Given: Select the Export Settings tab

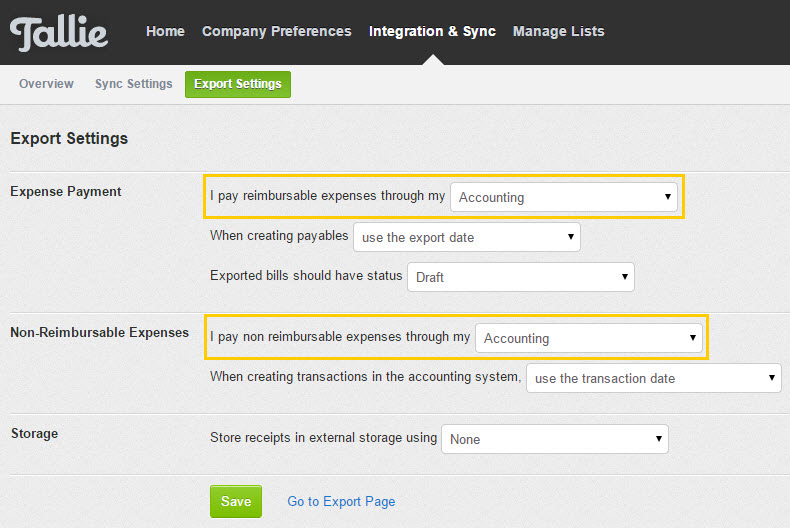Looking at the screenshot, I should pos(238,84).
